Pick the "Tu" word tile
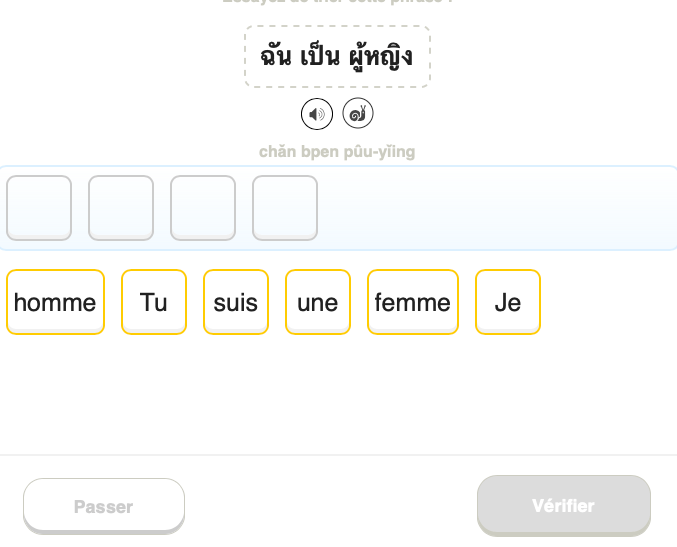Viewport: 677px width, 547px height. click(x=154, y=302)
